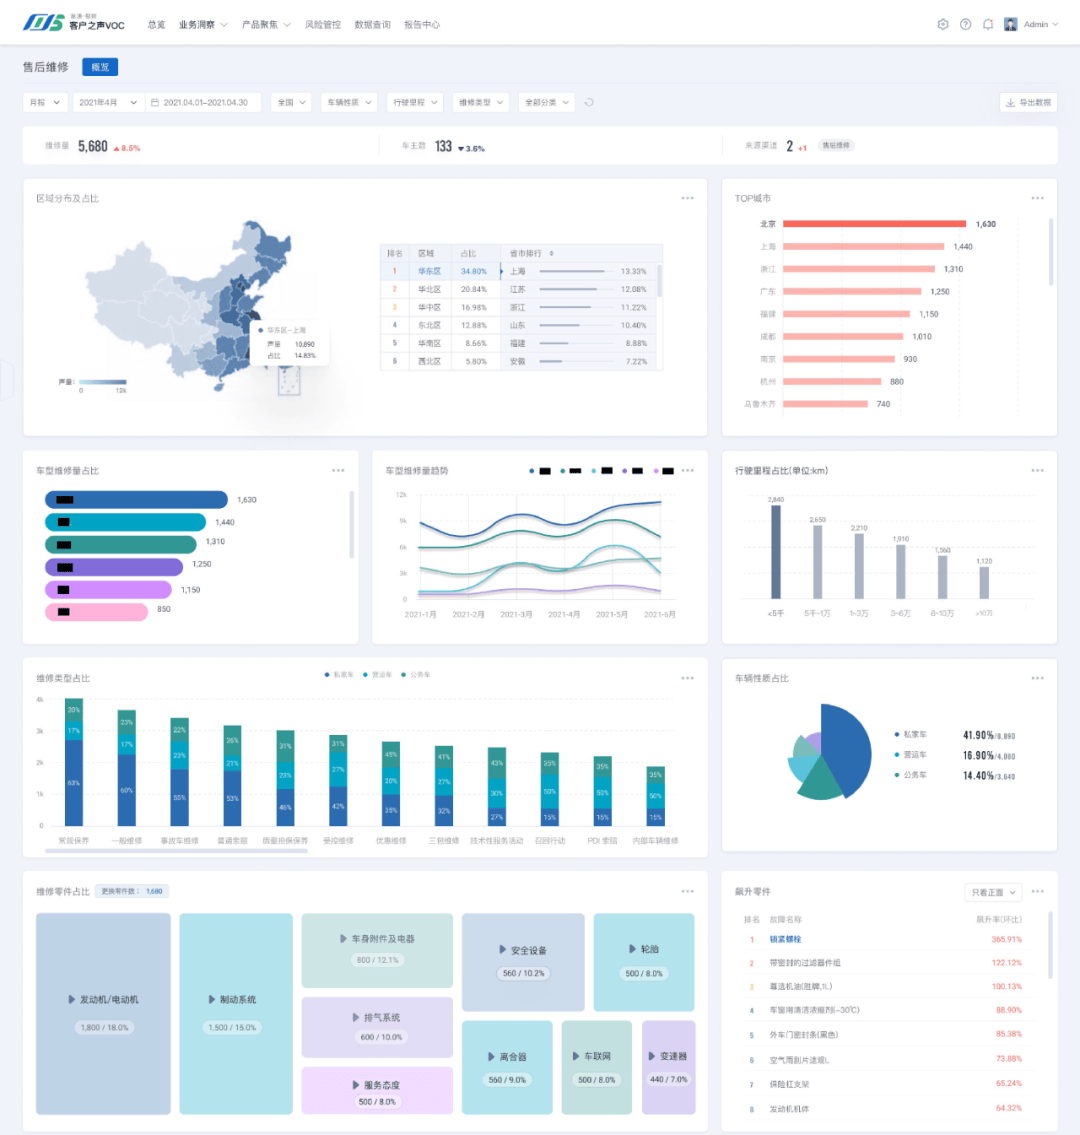
Task: Open the 维修类型 filter dropdown
Action: pos(481,102)
